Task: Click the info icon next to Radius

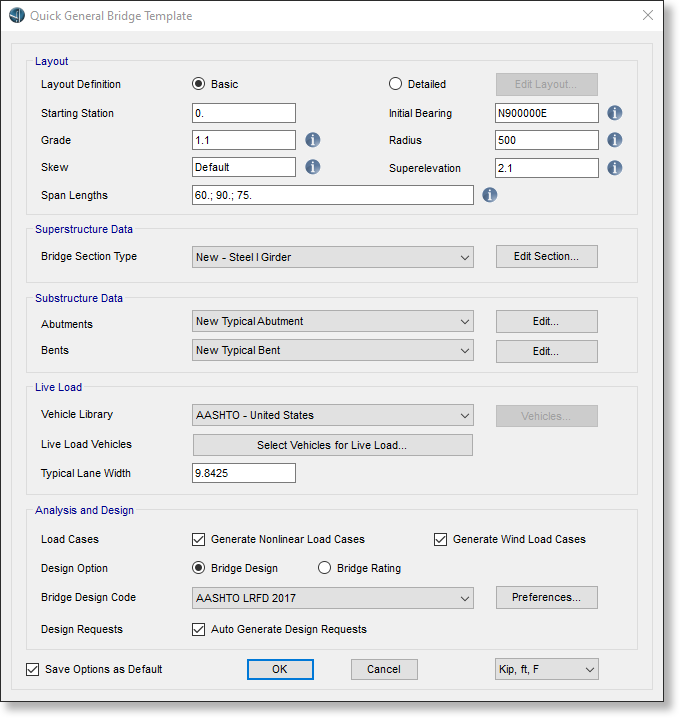Action: (615, 140)
